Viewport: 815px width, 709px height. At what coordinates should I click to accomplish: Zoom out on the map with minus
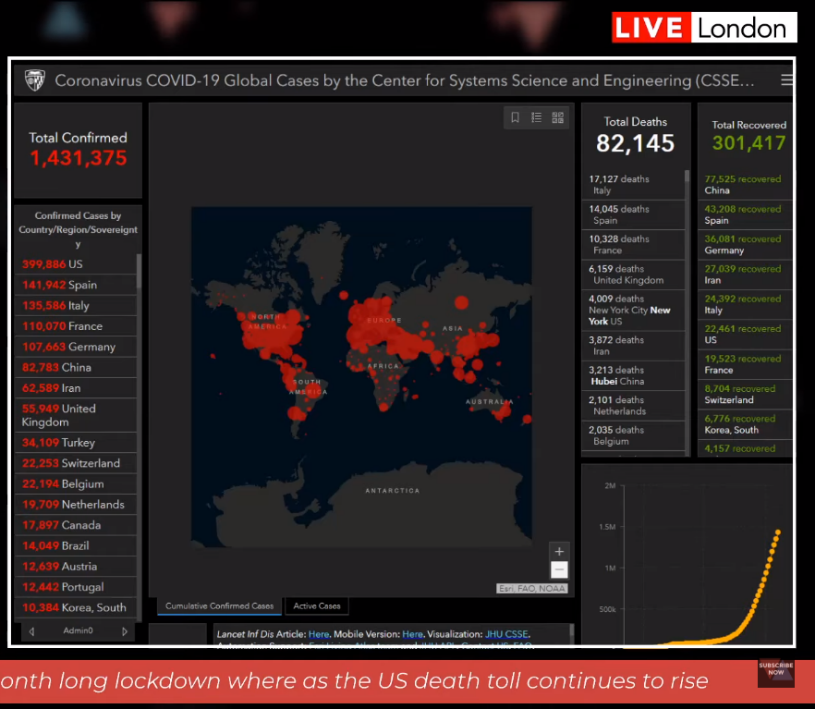(x=559, y=569)
